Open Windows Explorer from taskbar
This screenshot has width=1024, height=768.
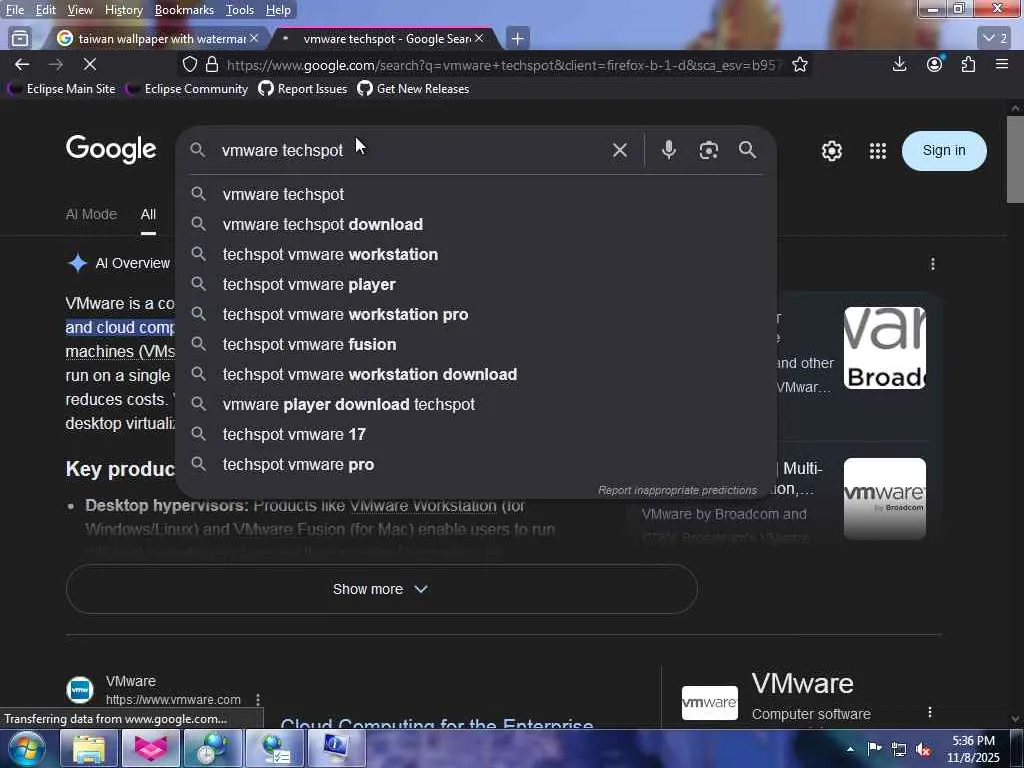click(89, 748)
